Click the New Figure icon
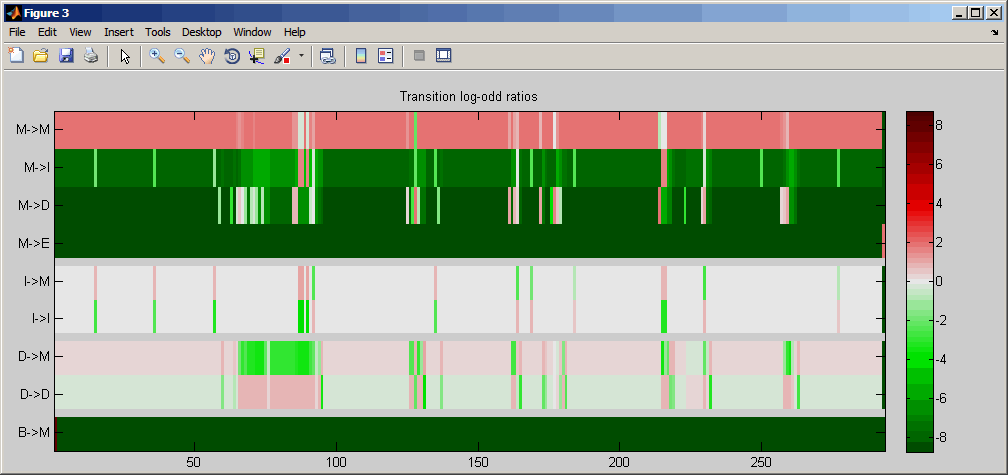1008x475 pixels. 16,56
